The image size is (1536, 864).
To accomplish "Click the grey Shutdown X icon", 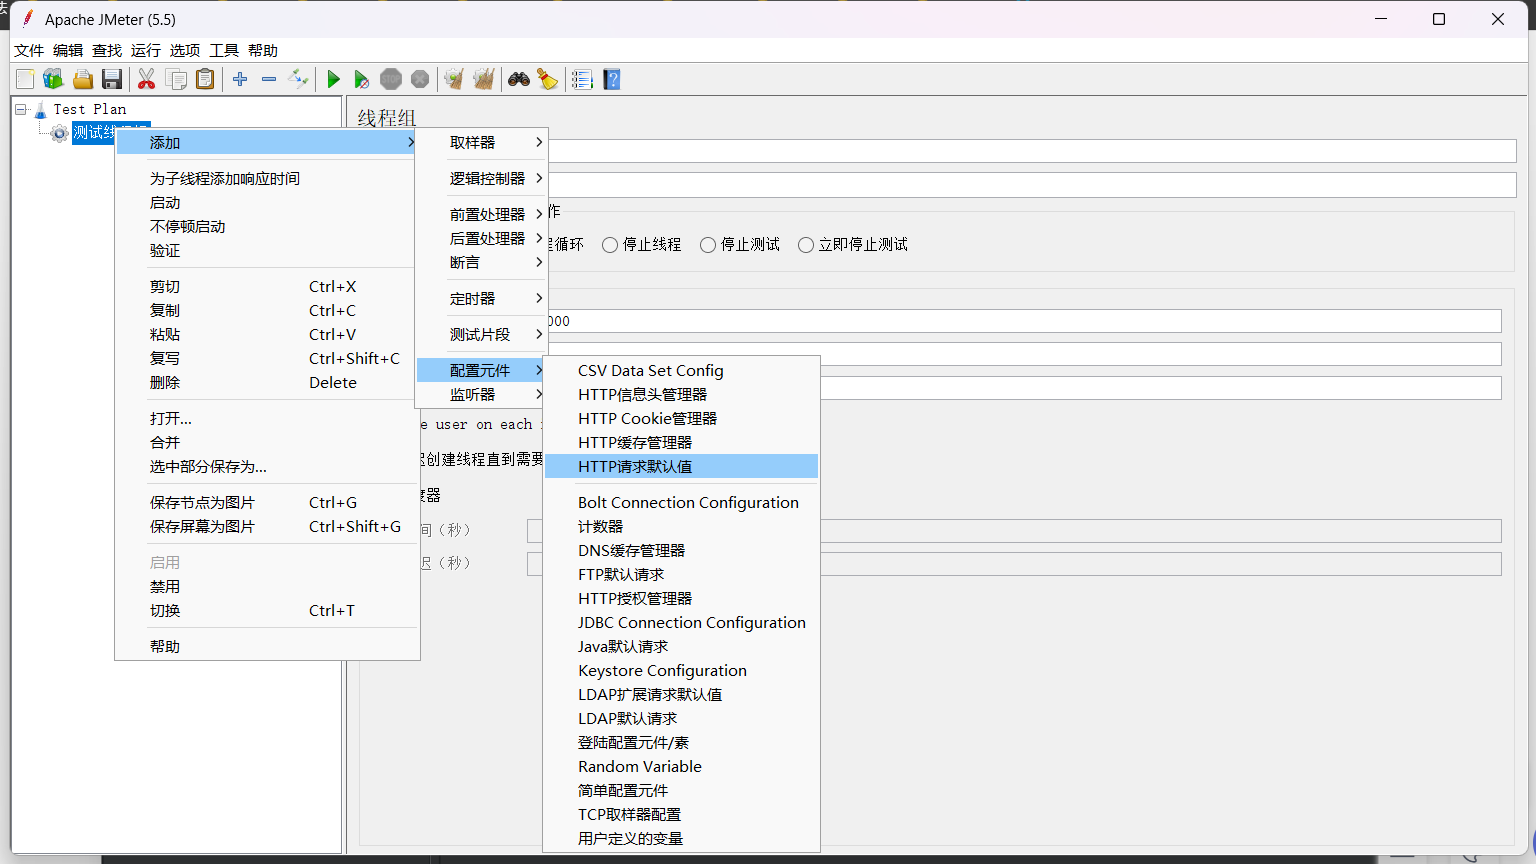I will pos(420,79).
